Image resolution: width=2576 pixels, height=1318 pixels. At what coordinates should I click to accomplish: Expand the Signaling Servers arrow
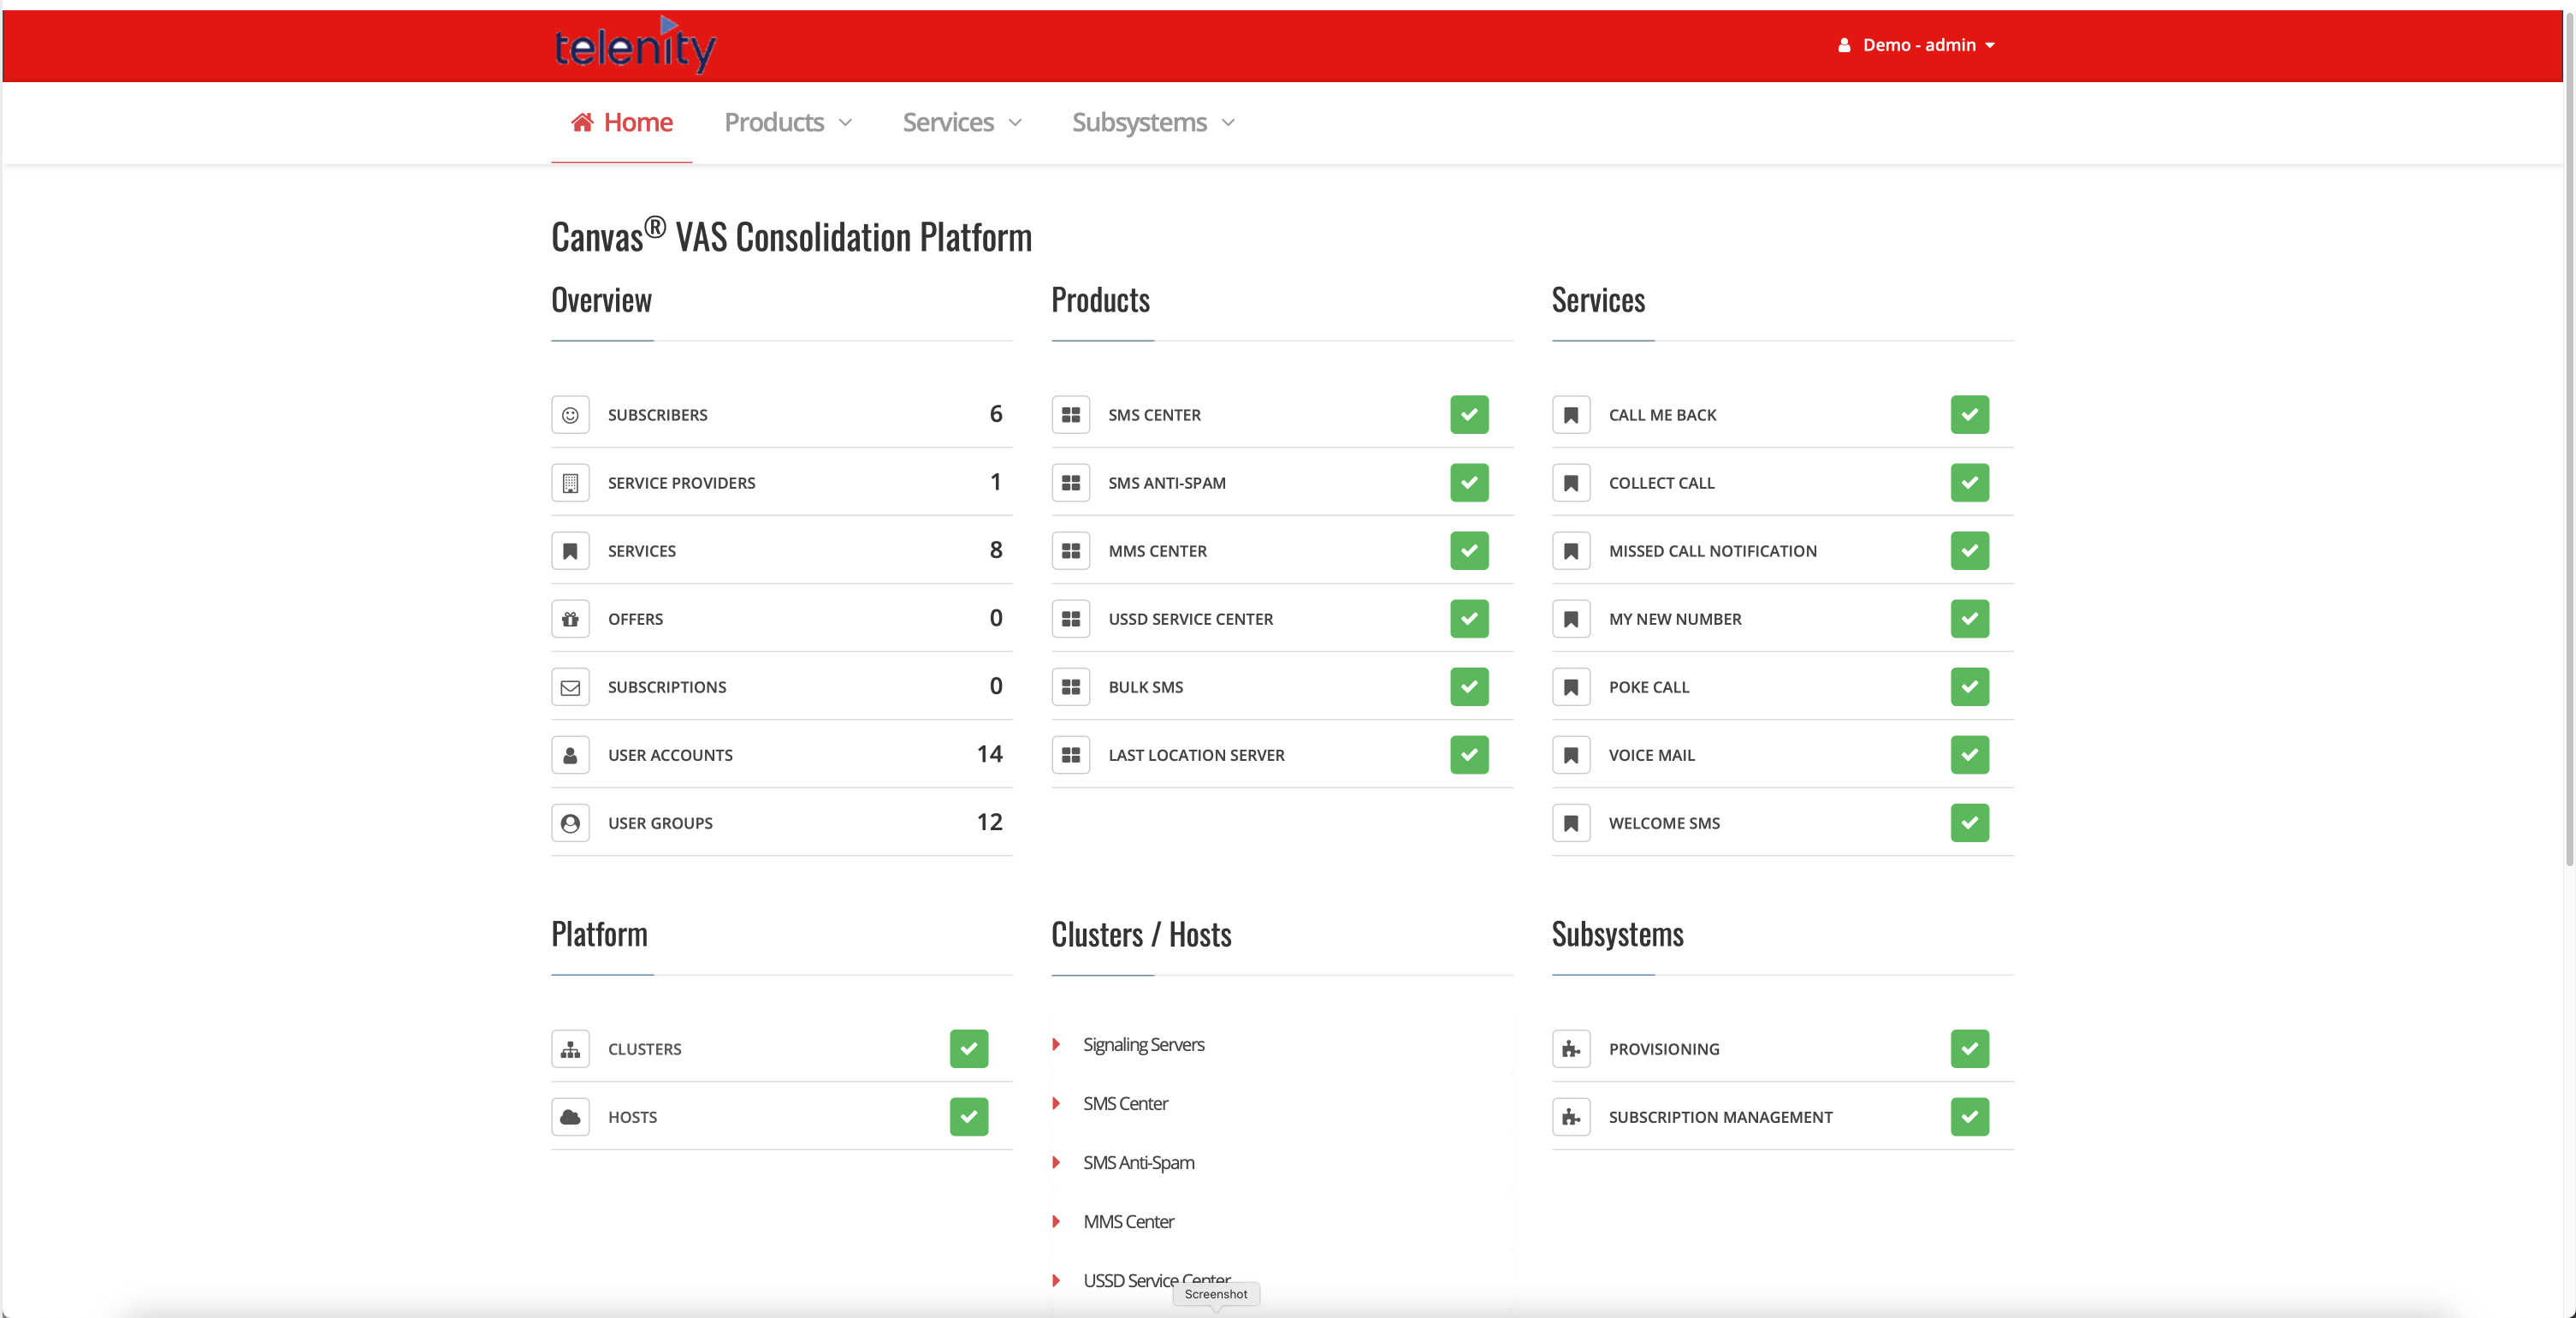tap(1056, 1044)
